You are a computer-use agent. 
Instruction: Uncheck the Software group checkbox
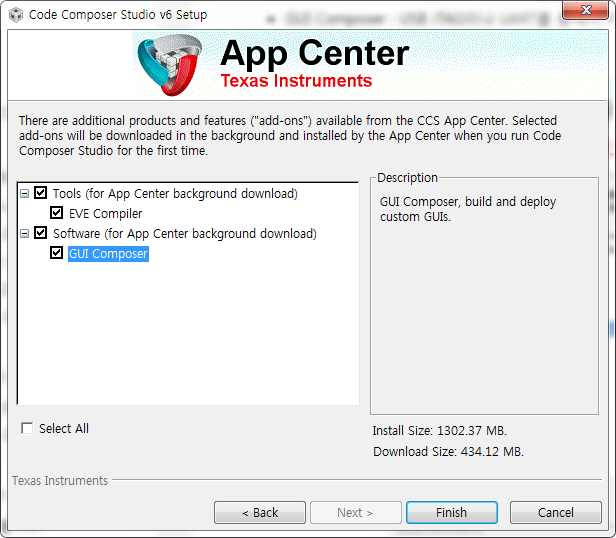[x=40, y=233]
